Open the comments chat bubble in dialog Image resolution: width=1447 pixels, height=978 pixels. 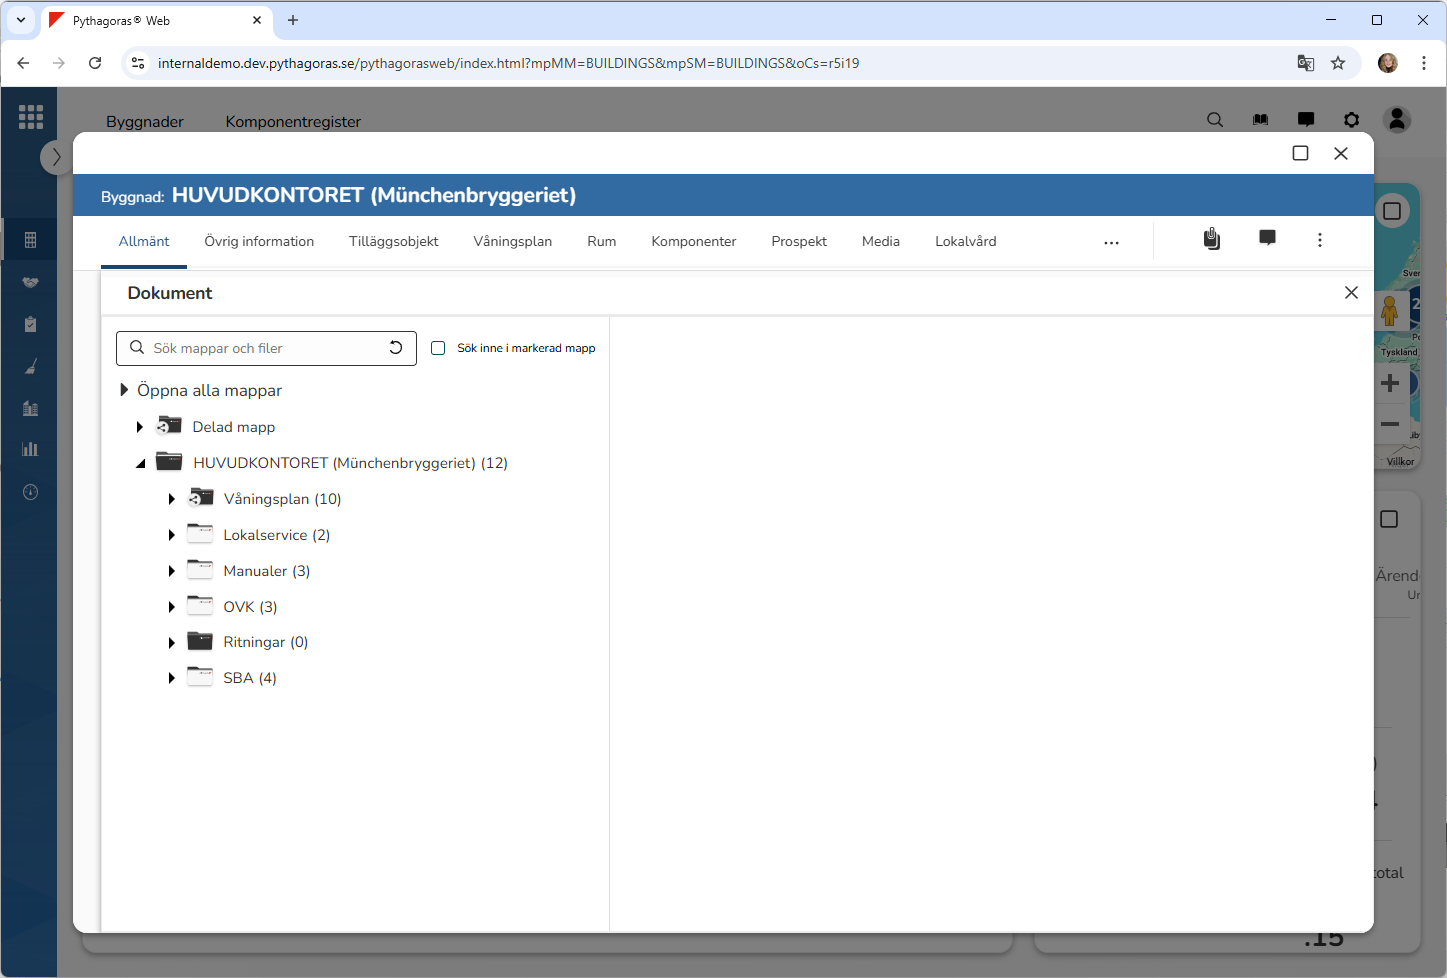(x=1267, y=238)
